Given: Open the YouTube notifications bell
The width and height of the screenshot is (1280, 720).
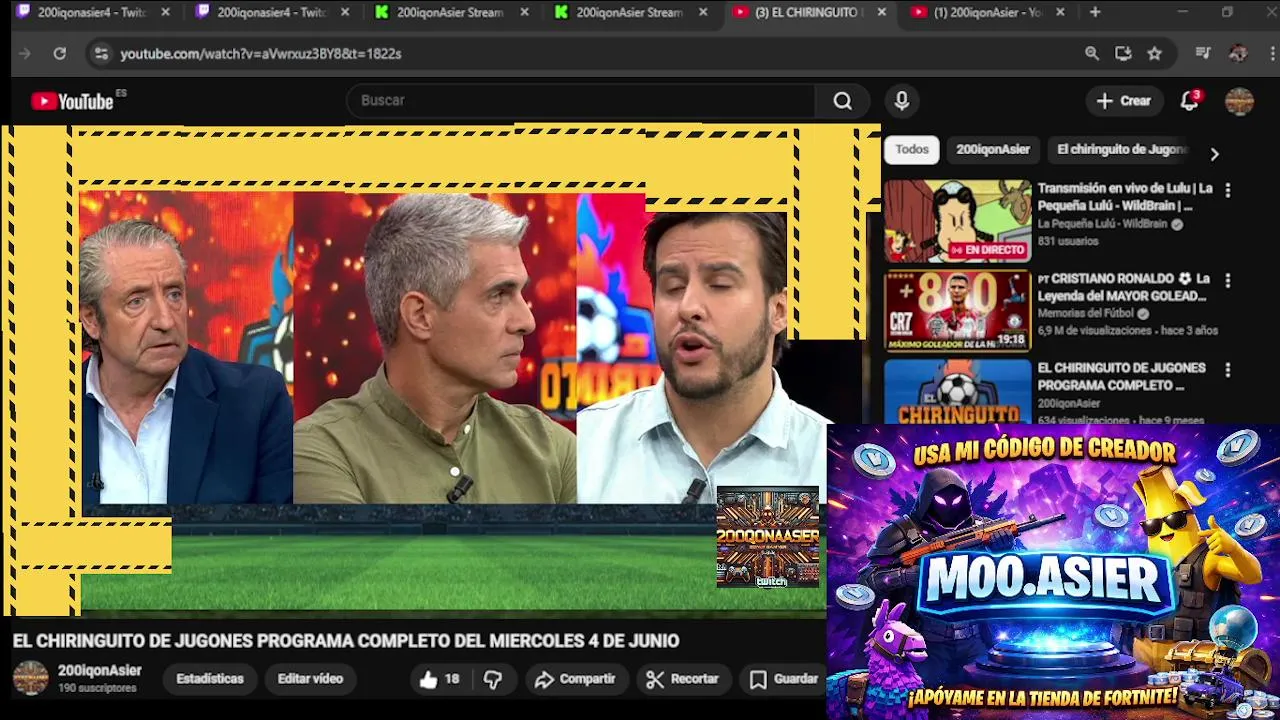Looking at the screenshot, I should 1189,101.
